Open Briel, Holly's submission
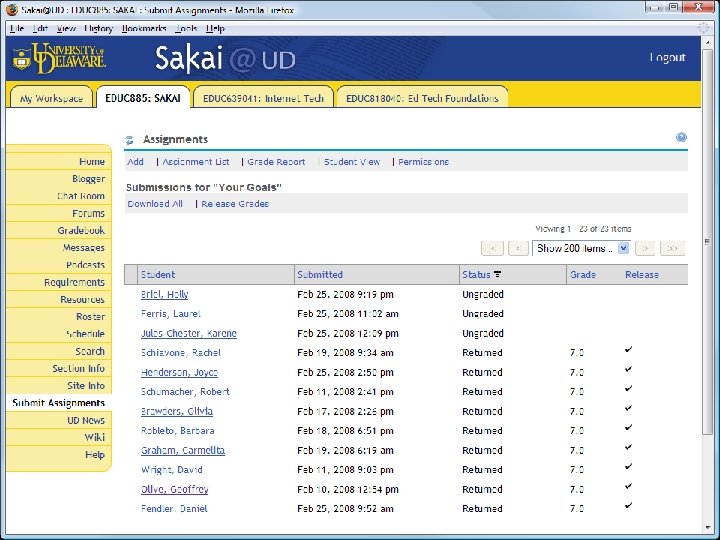 click(164, 294)
